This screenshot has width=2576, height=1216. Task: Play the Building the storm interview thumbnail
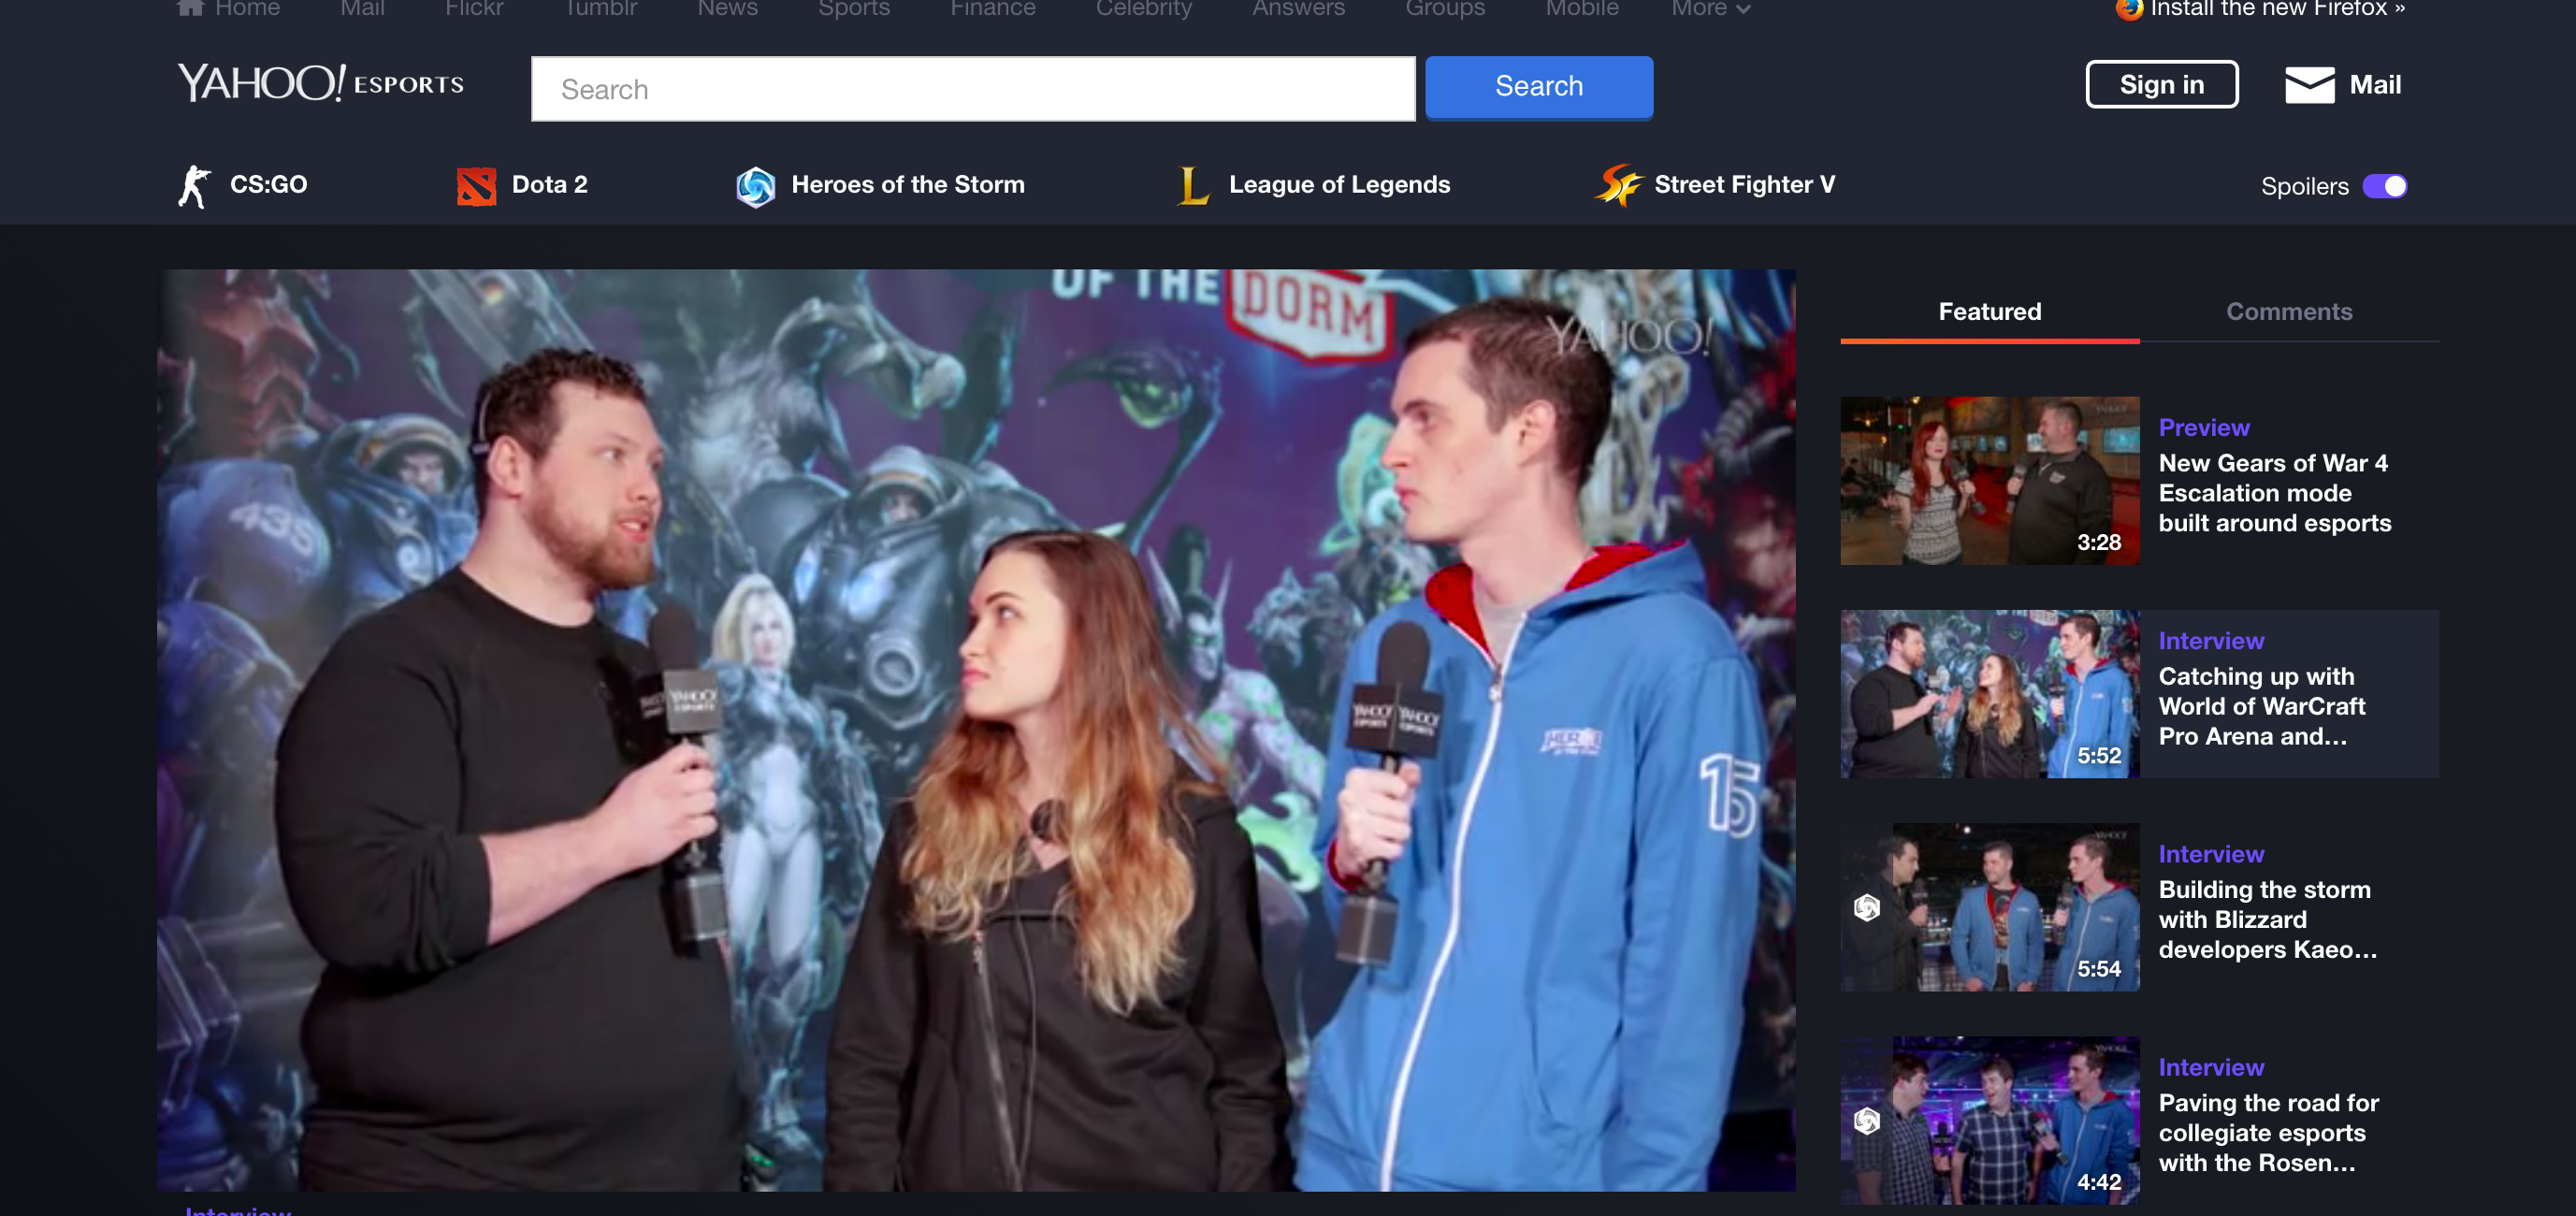pyautogui.click(x=1989, y=907)
